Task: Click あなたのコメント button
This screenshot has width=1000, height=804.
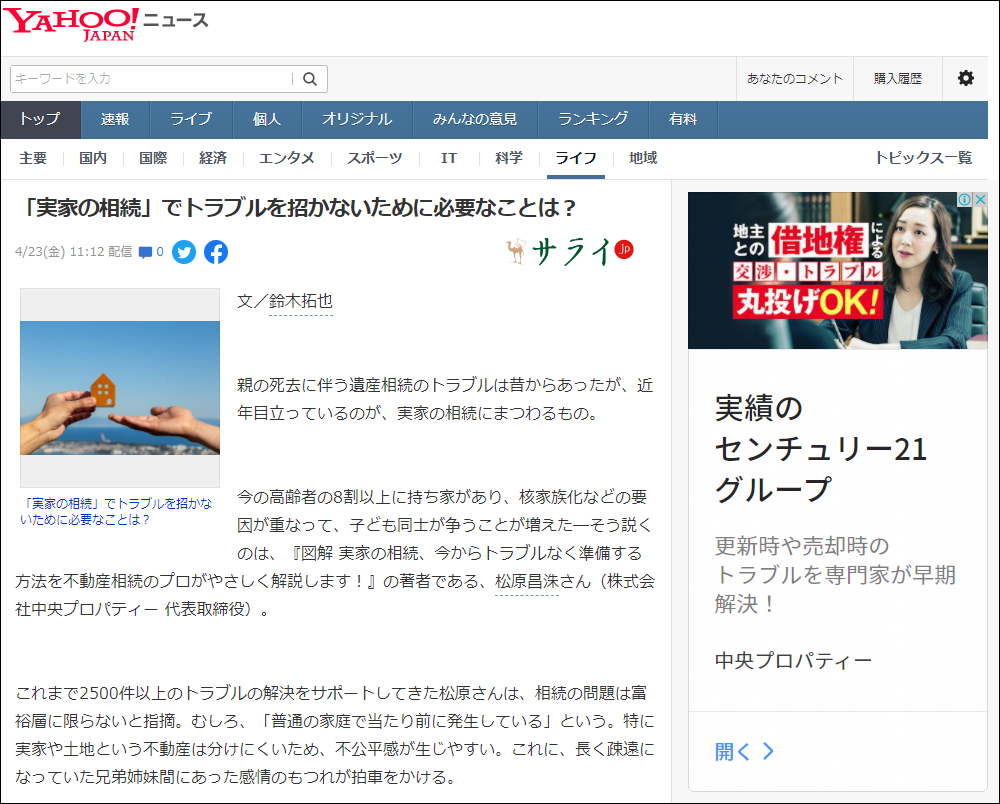Action: [x=795, y=79]
